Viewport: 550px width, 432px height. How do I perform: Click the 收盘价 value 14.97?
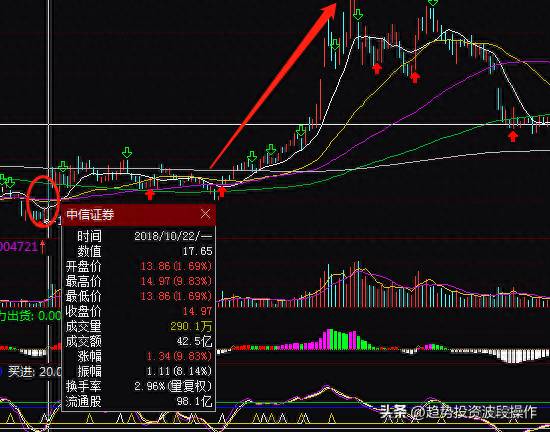click(197, 311)
